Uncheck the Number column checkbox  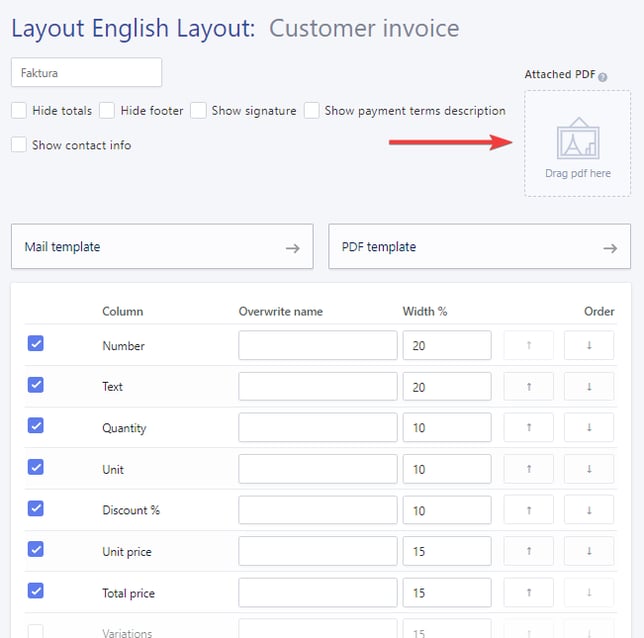click(x=35, y=344)
